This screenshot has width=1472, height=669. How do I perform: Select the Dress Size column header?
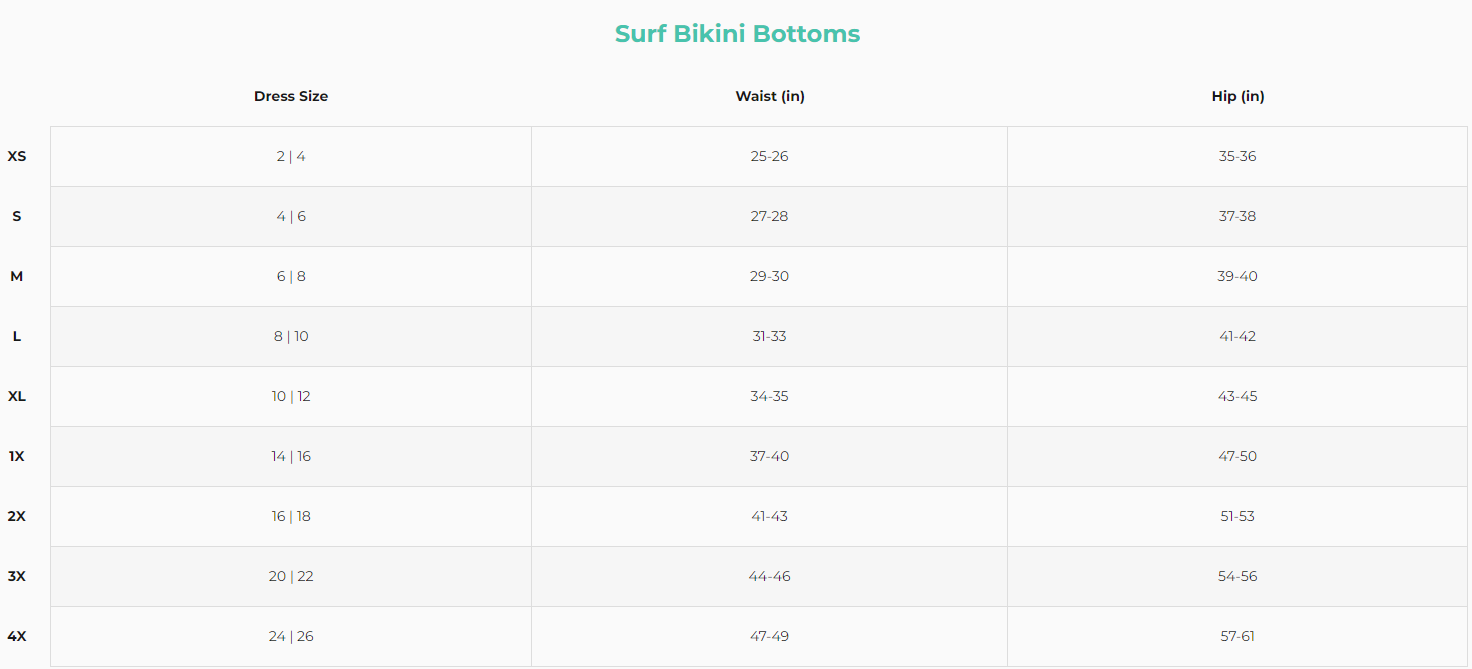[x=291, y=97]
